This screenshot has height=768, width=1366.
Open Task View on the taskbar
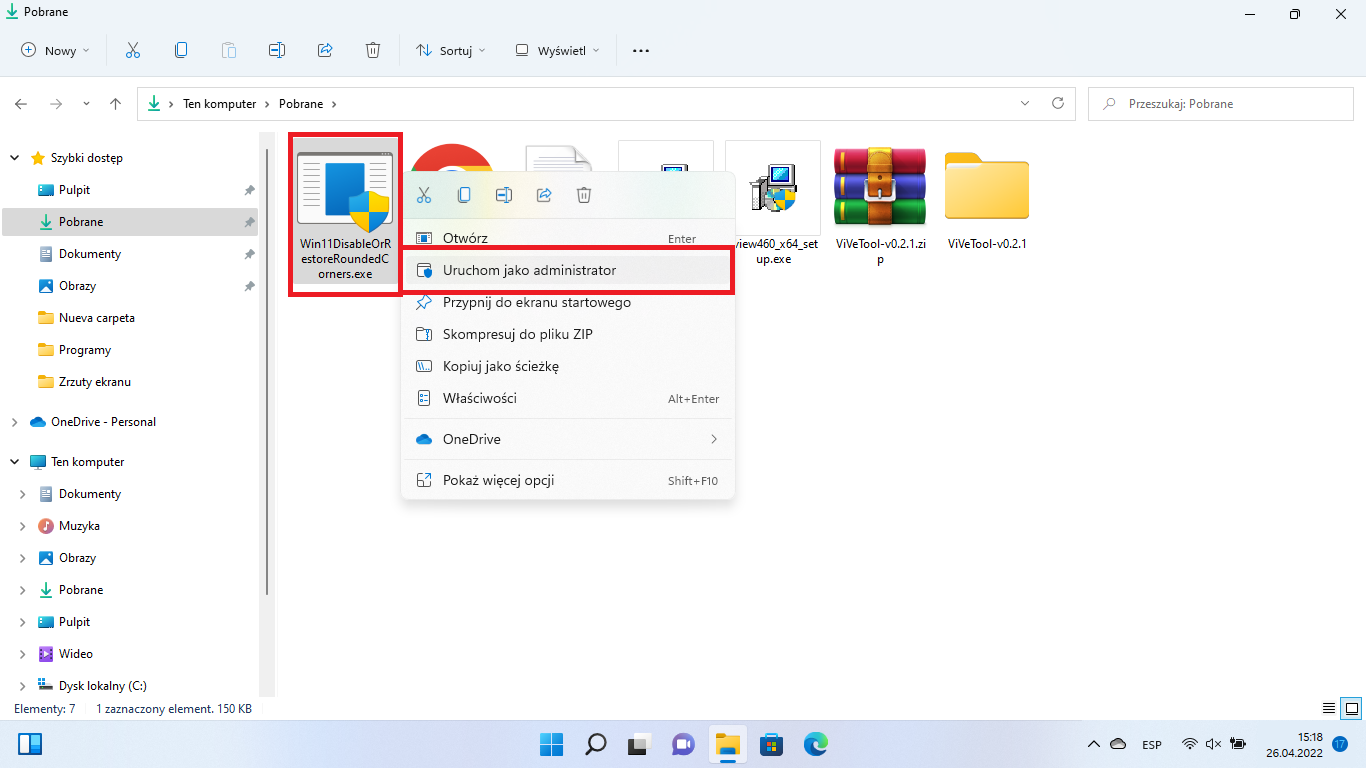pos(639,744)
